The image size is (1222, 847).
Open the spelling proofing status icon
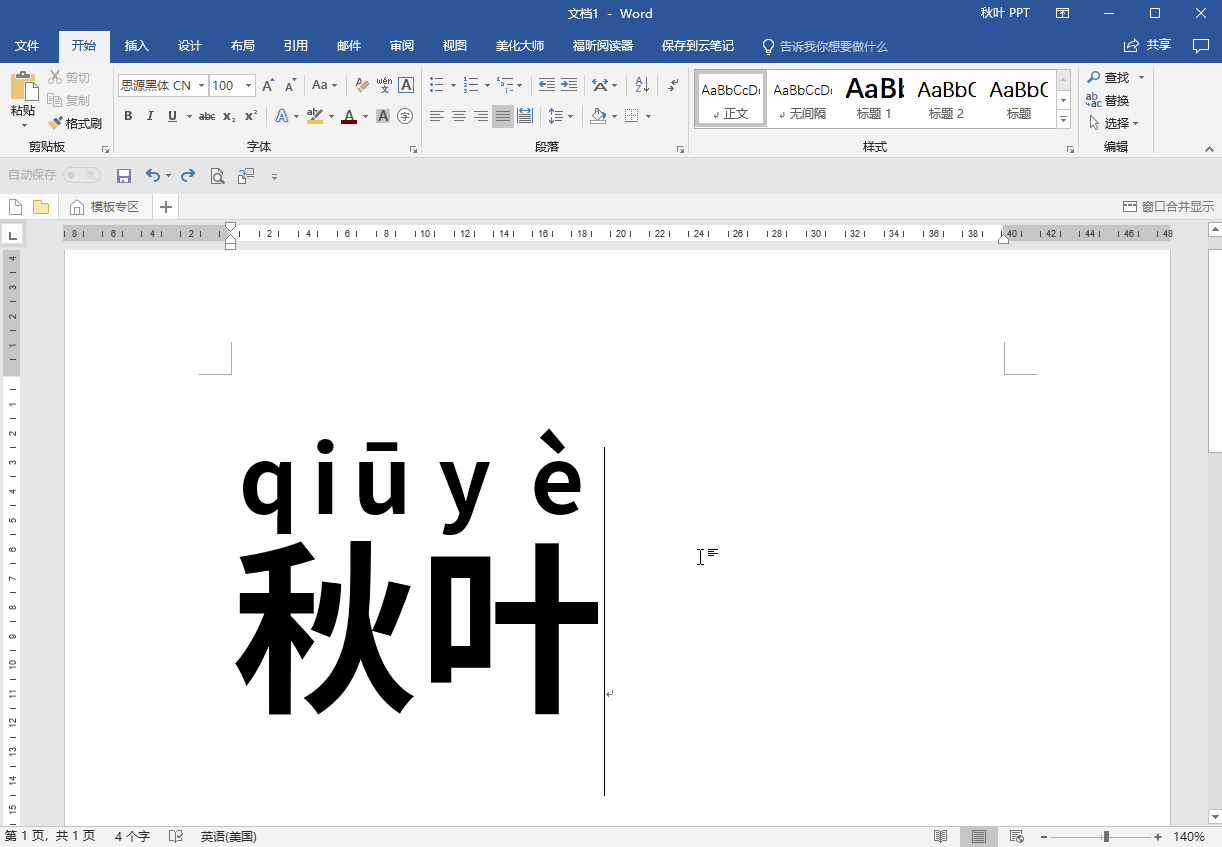(x=176, y=836)
